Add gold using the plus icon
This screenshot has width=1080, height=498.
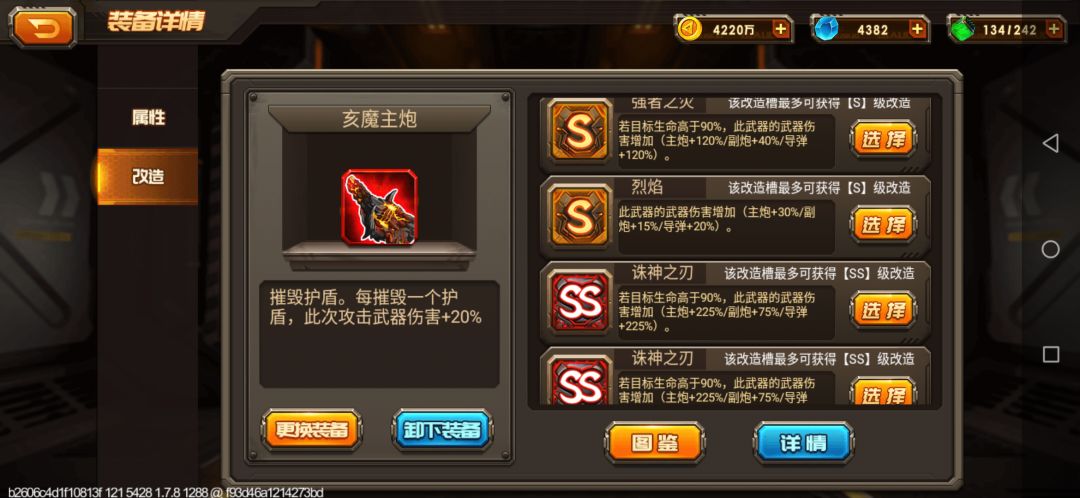(x=780, y=29)
